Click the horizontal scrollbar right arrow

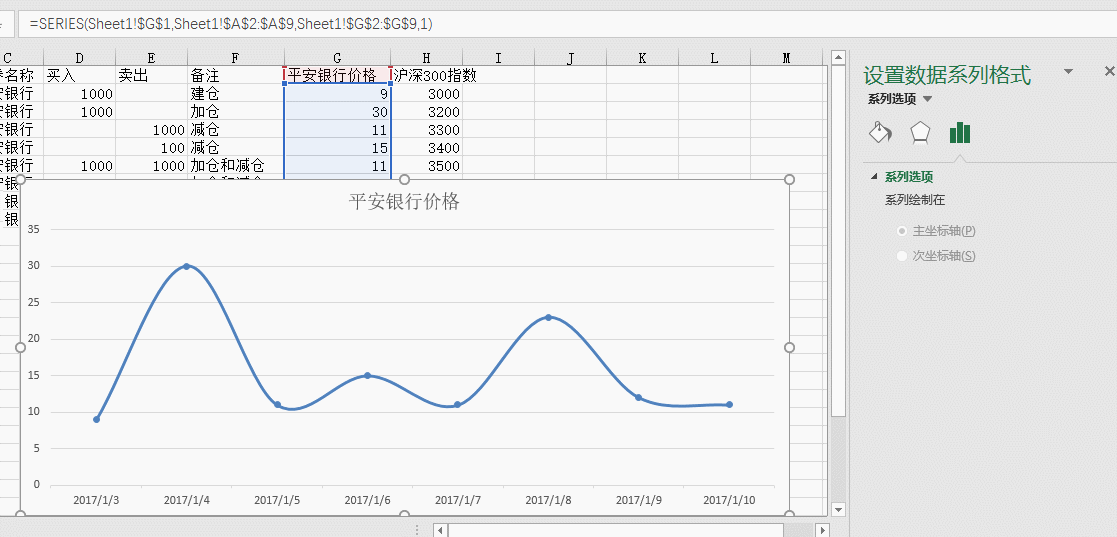pyautogui.click(x=822, y=530)
